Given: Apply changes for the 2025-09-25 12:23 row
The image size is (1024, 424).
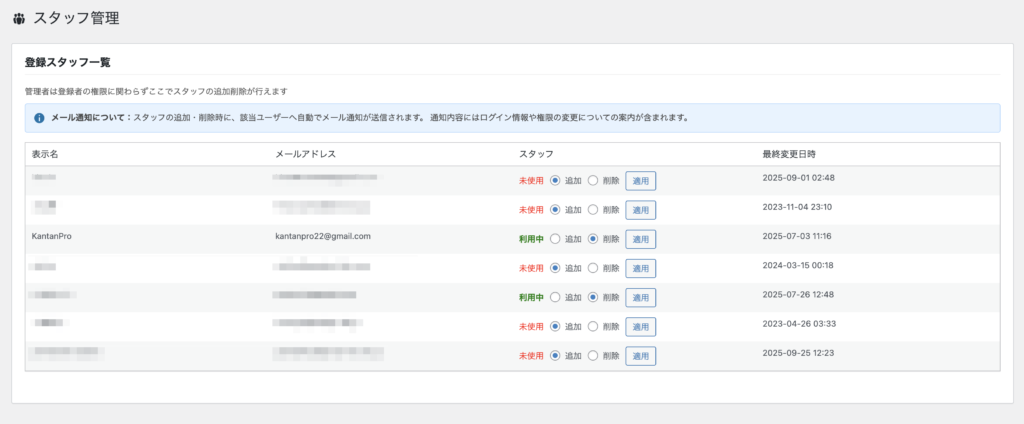Looking at the screenshot, I should 640,356.
